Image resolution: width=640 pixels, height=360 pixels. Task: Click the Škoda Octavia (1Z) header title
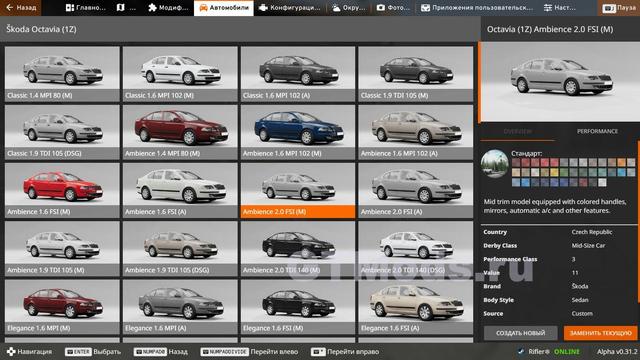[x=41, y=29]
